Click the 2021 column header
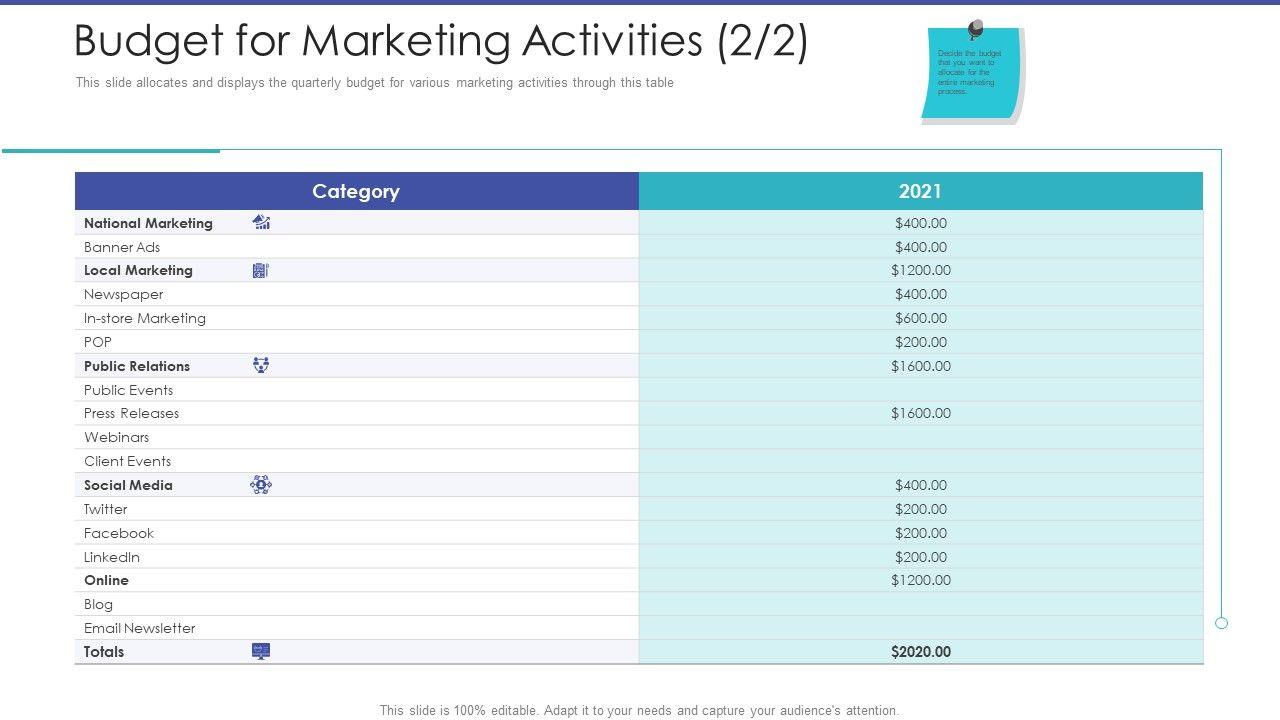1280x720 pixels. click(920, 191)
